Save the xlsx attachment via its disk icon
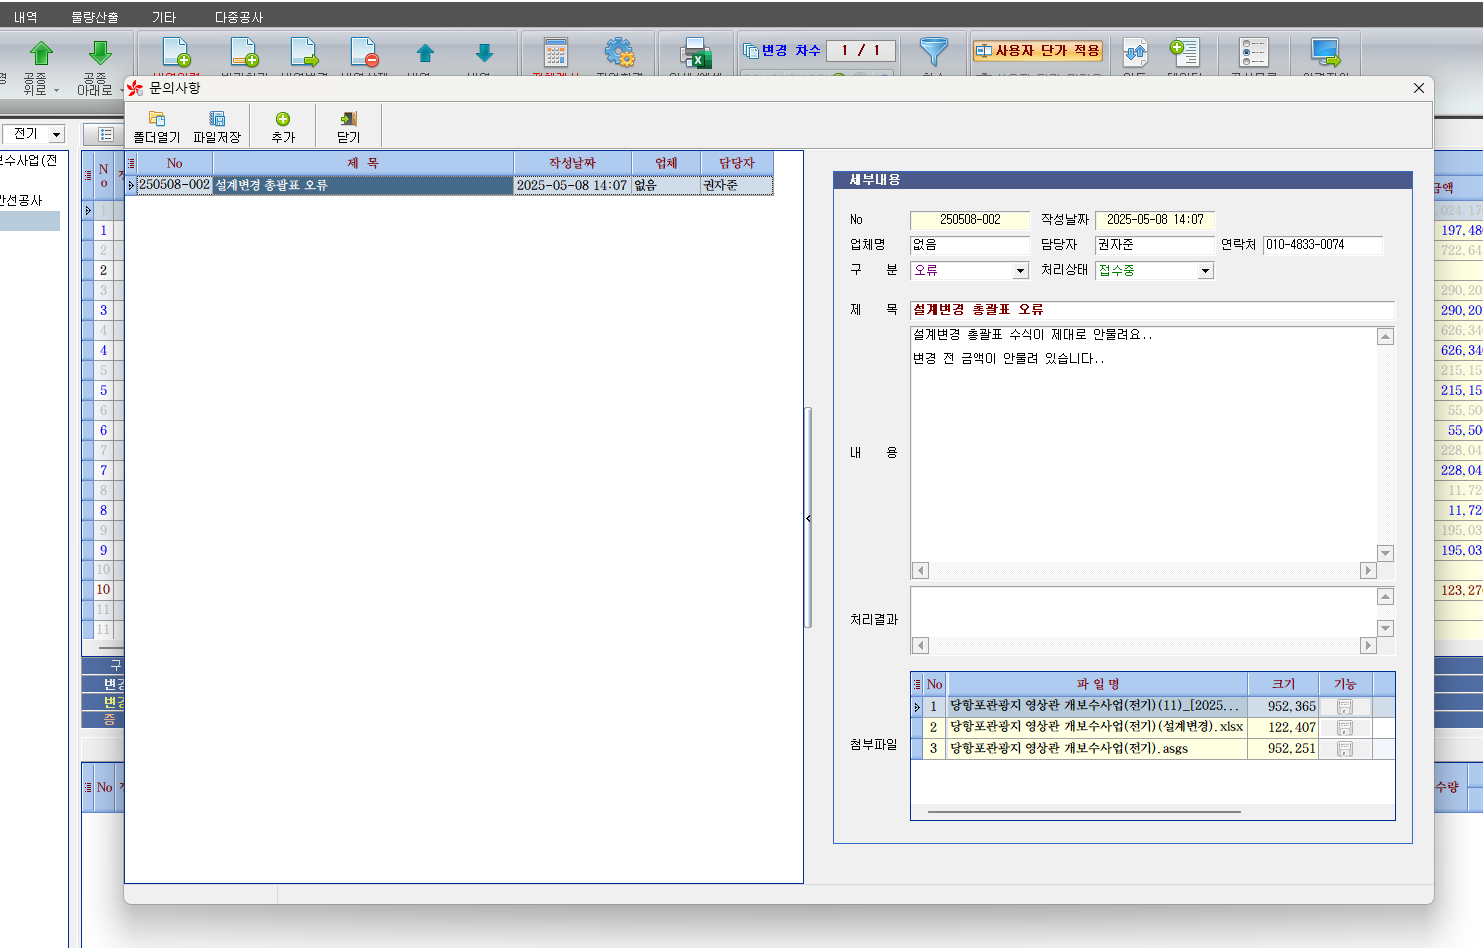Screen dimensions: 1483x948 (x=1345, y=728)
